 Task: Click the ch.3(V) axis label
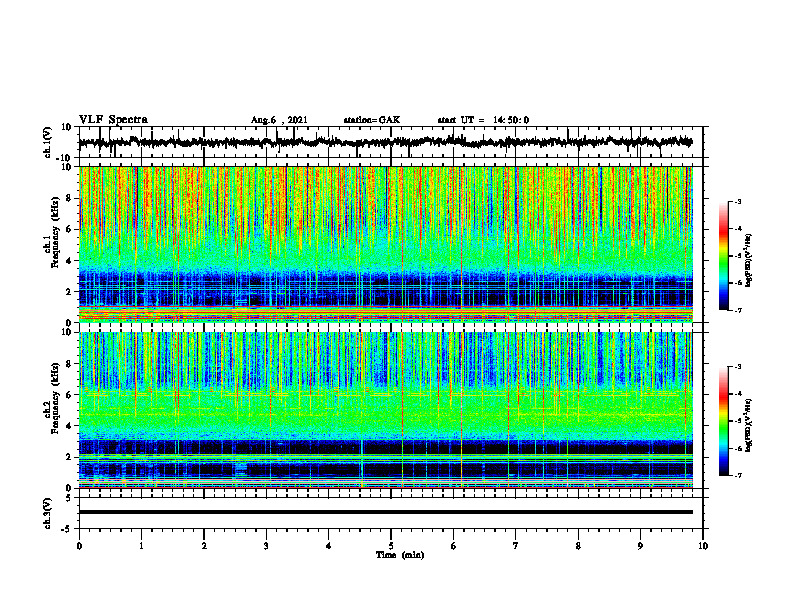pos(49,513)
